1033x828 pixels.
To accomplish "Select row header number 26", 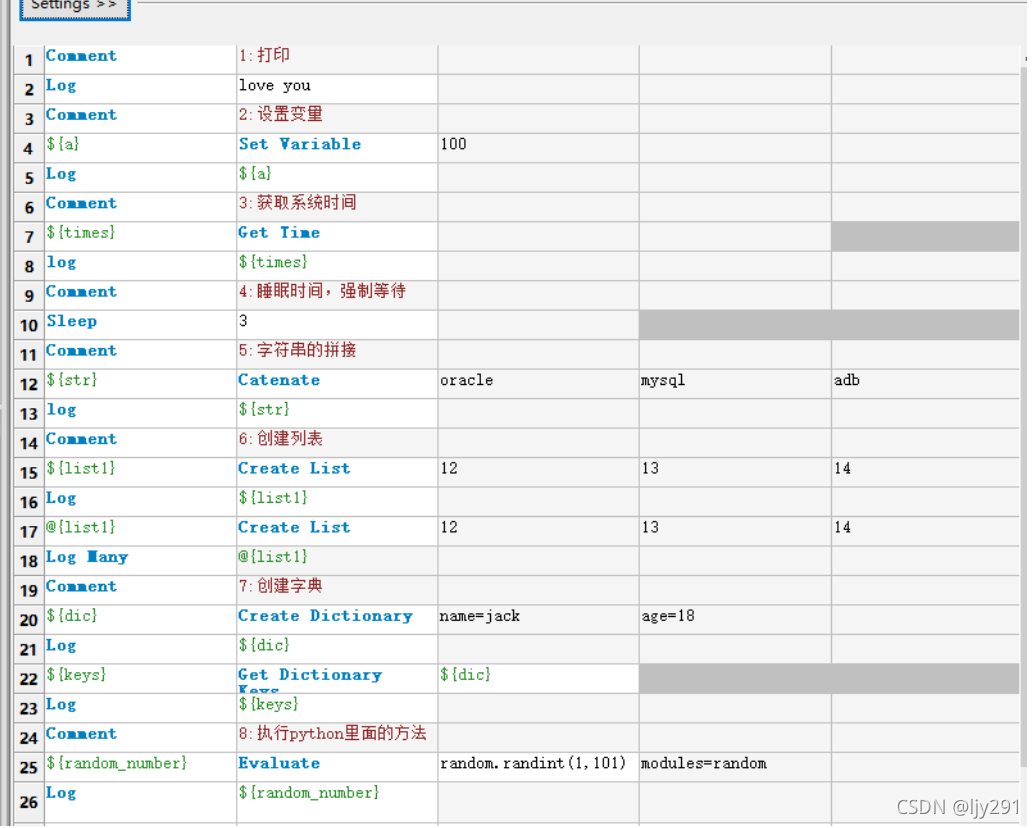I will (x=29, y=802).
